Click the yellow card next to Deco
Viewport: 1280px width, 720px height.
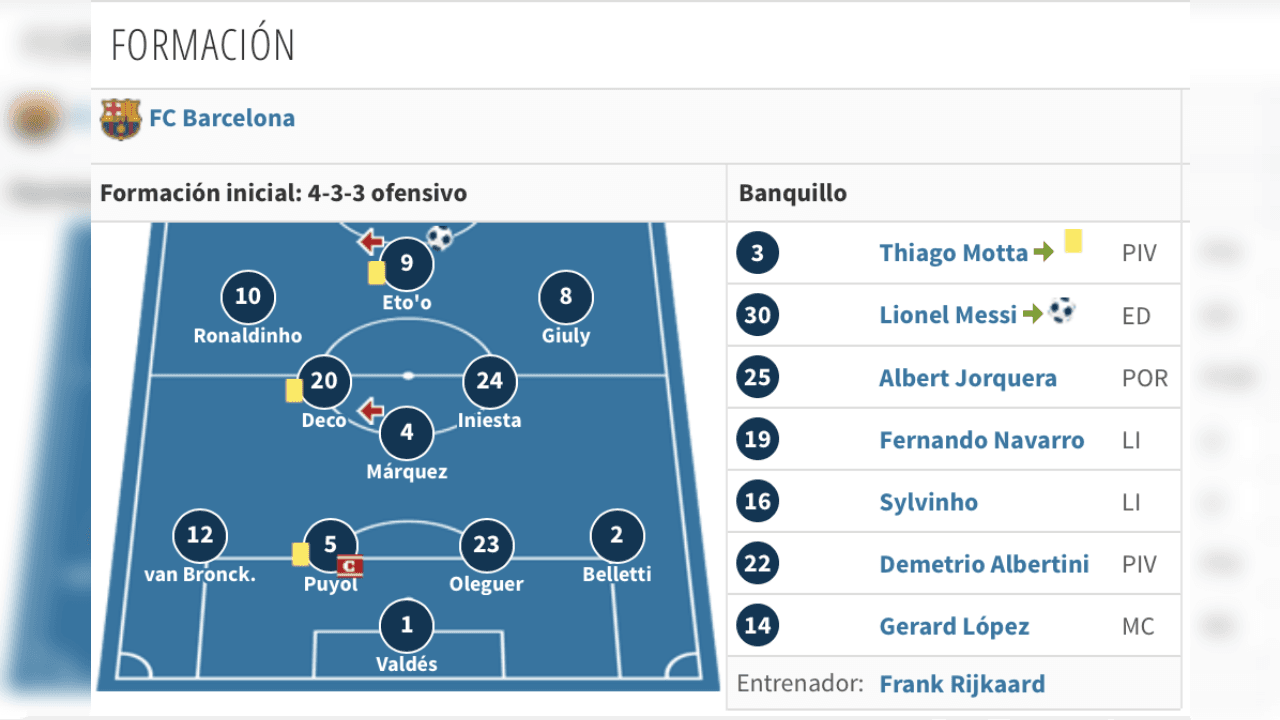coord(294,390)
